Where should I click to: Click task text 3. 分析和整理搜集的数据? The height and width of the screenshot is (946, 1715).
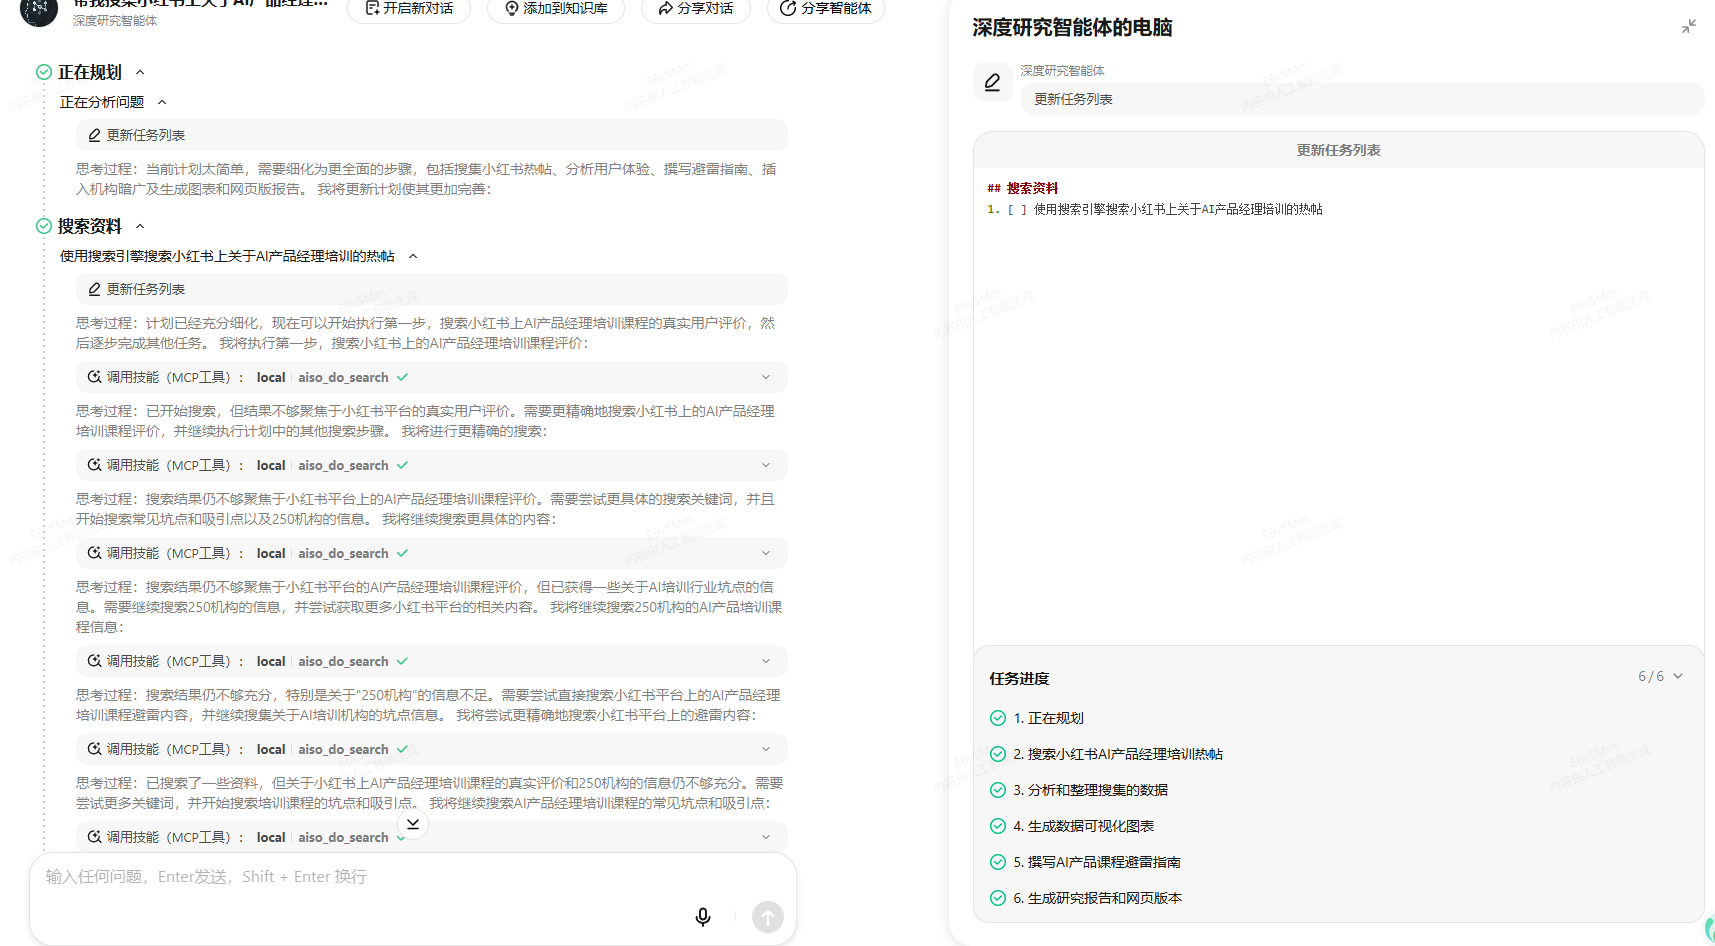coord(1090,790)
